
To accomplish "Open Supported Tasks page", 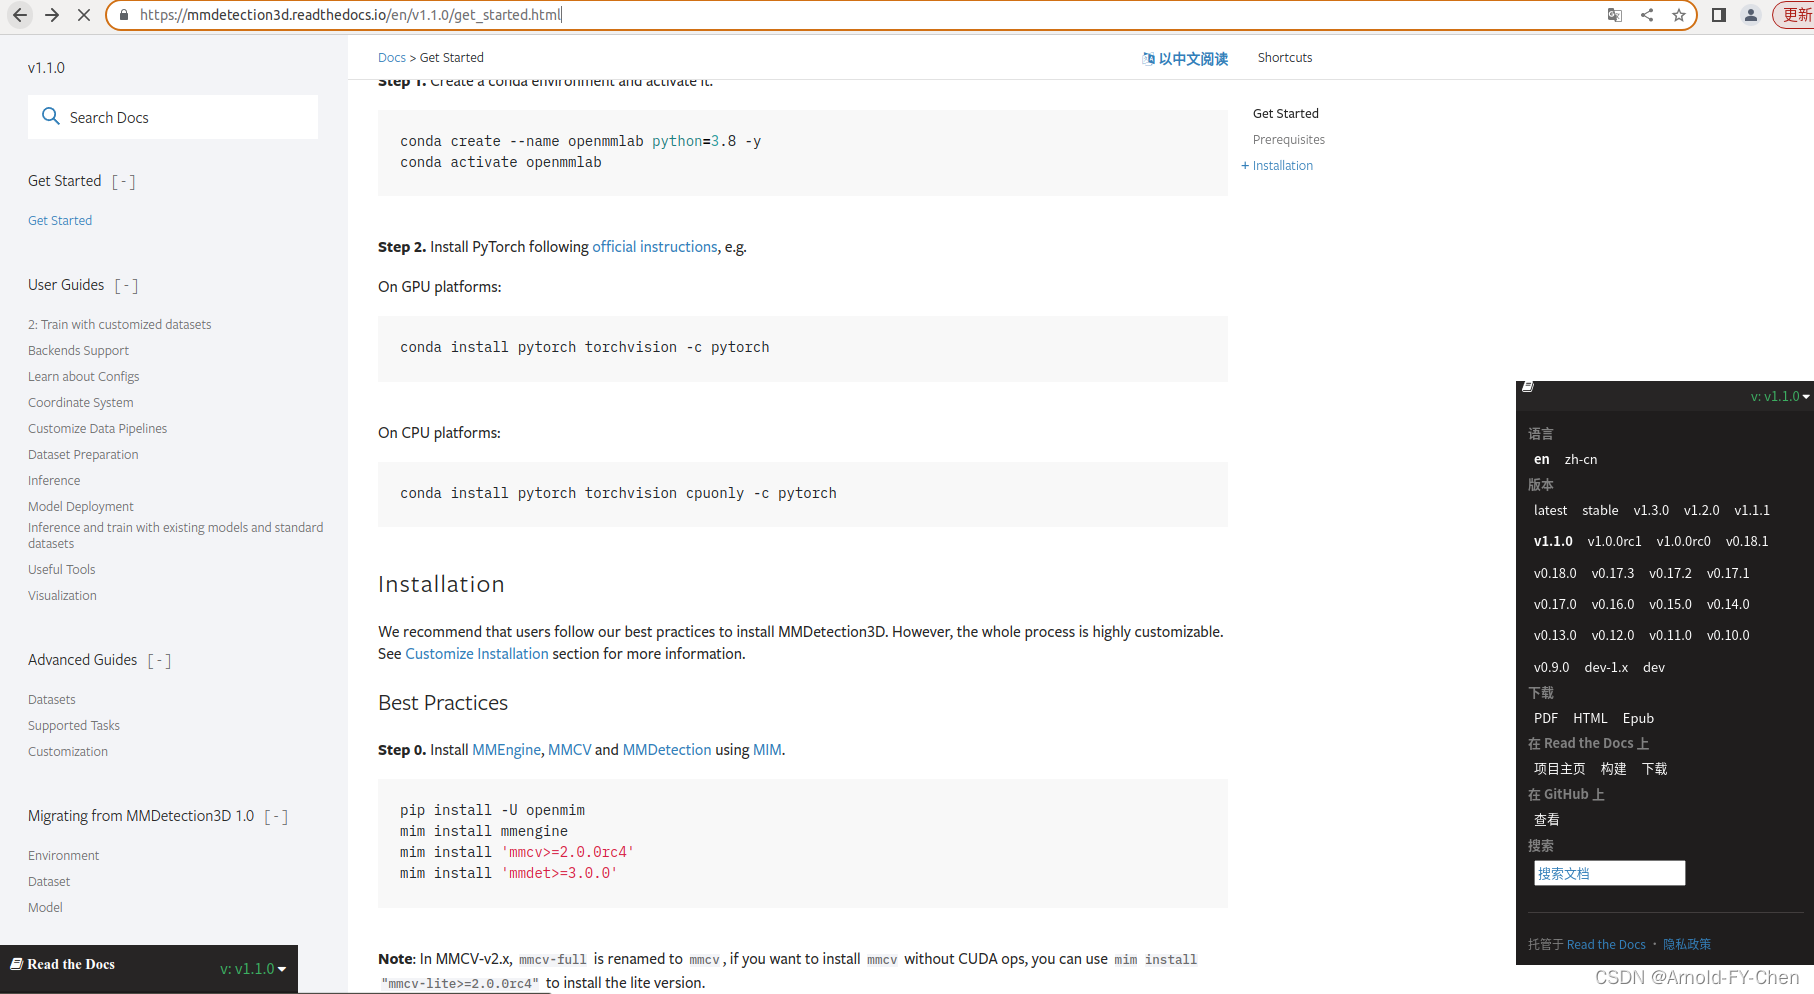I will point(73,725).
